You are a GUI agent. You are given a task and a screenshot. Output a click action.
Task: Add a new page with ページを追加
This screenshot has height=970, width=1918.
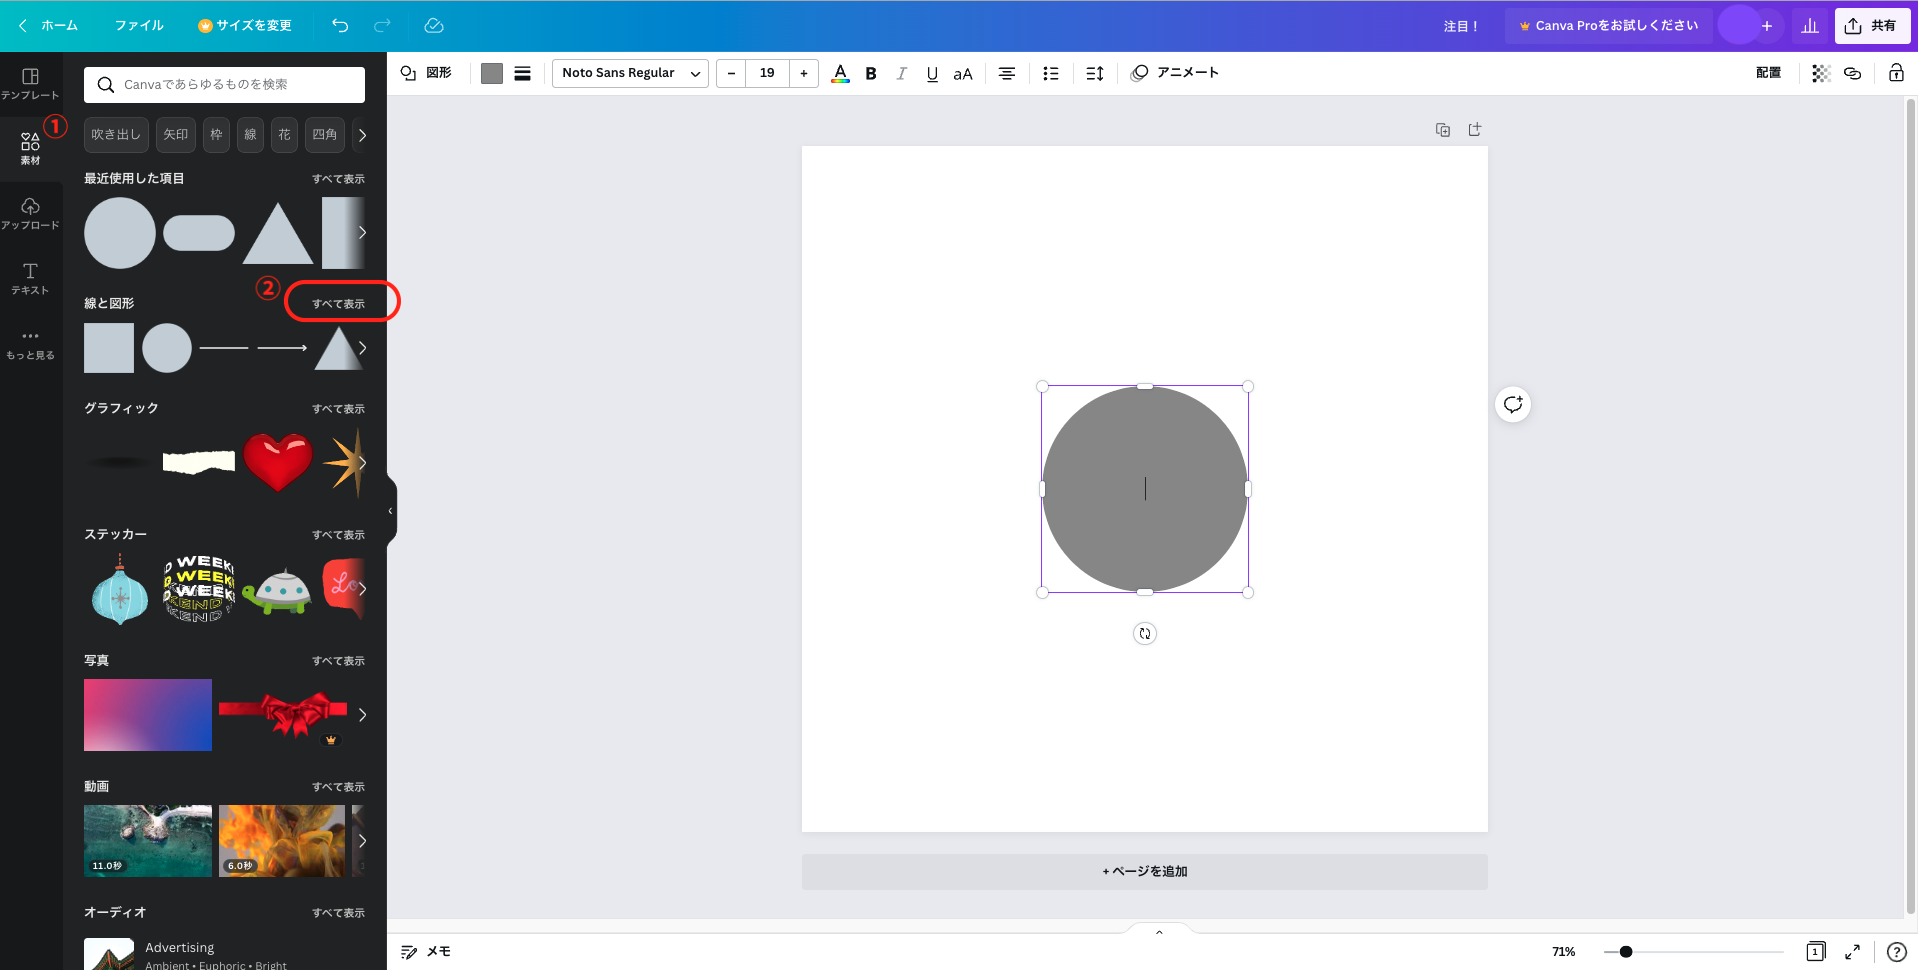tap(1143, 871)
